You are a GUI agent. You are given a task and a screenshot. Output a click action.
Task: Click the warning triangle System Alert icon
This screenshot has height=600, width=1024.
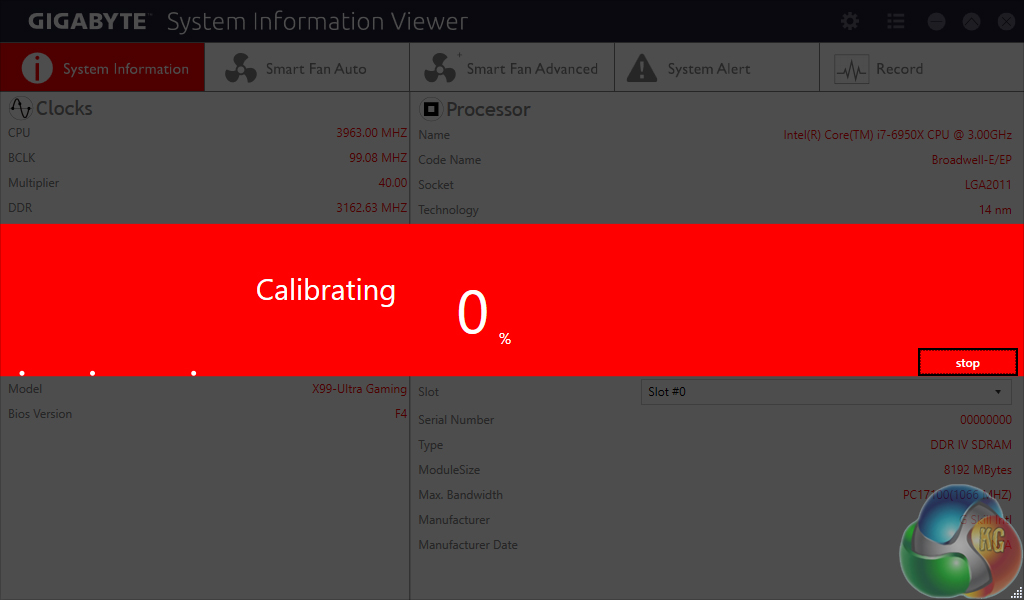click(x=642, y=69)
